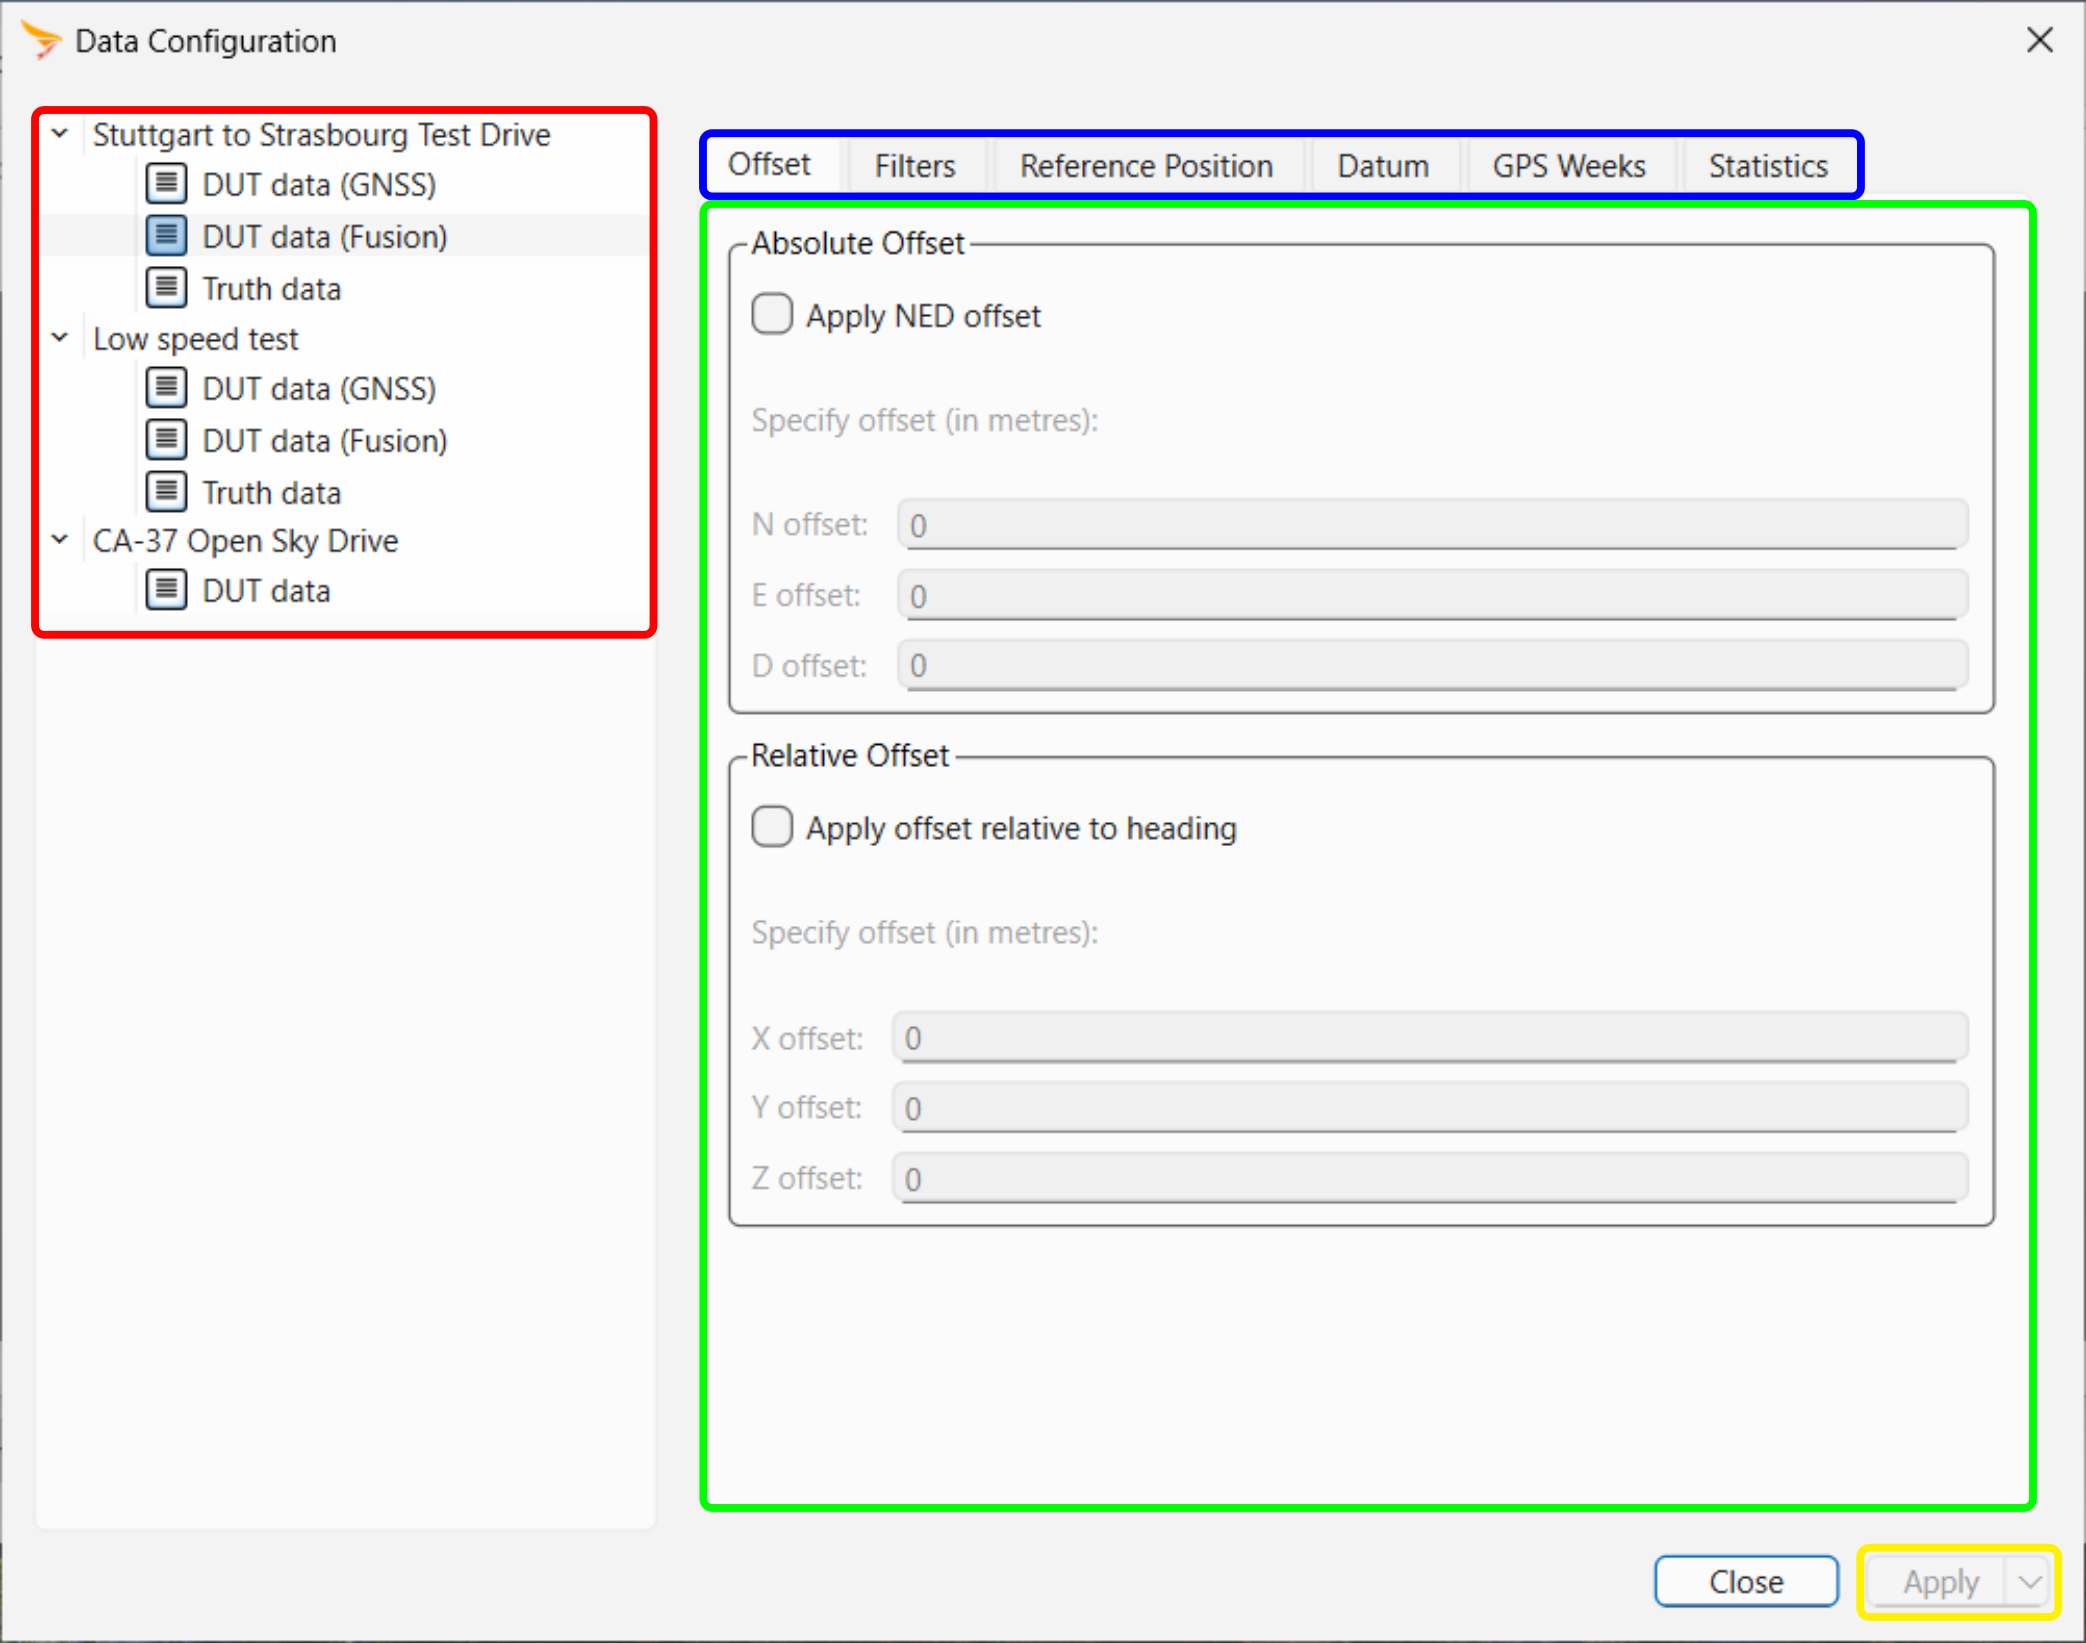Collapse the Low speed test tree node
The width and height of the screenshot is (2086, 1643).
tap(60, 338)
